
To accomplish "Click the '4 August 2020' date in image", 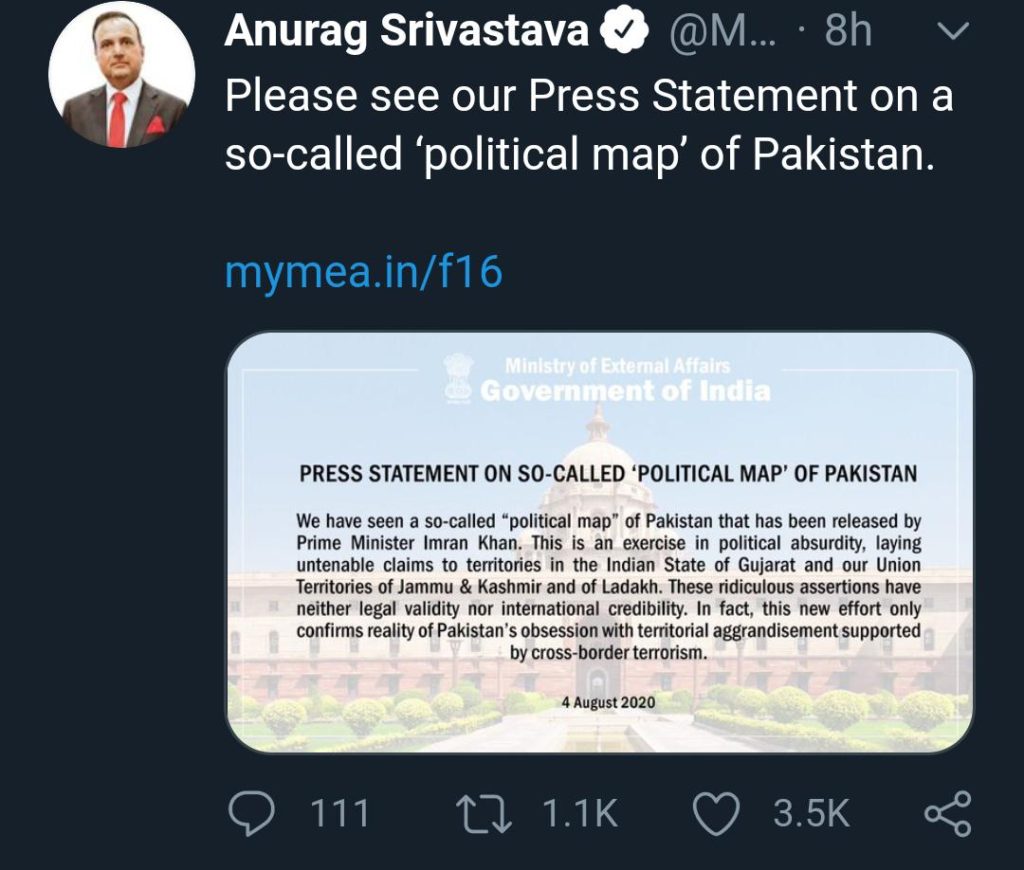I will click(608, 702).
